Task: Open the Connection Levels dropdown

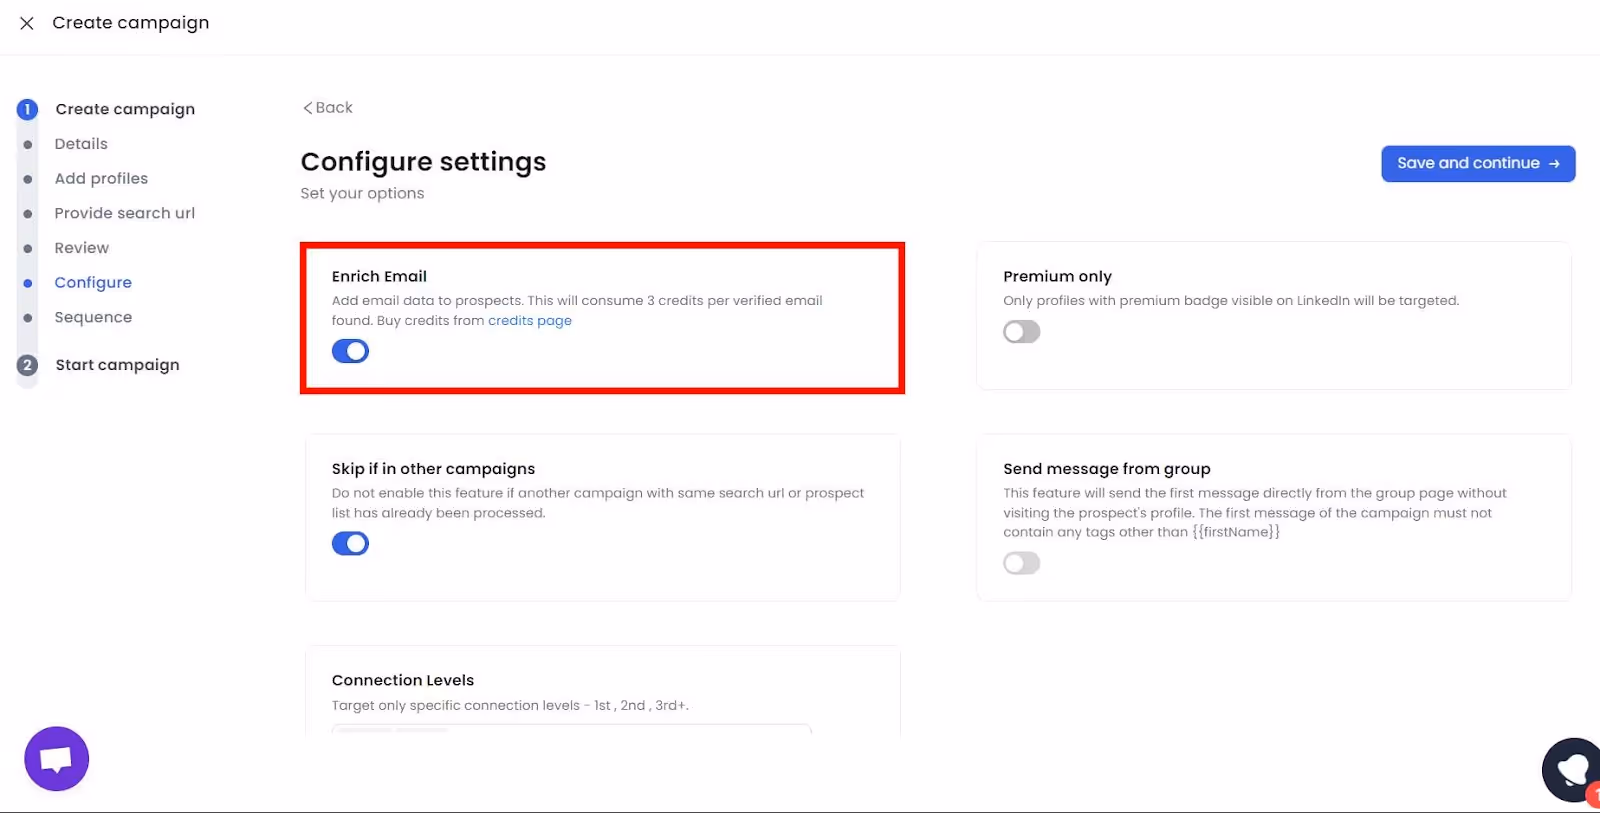Action: coord(570,733)
